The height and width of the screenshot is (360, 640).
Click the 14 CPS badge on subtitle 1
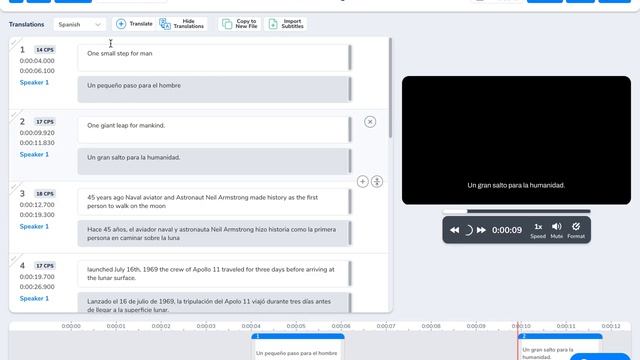45,50
